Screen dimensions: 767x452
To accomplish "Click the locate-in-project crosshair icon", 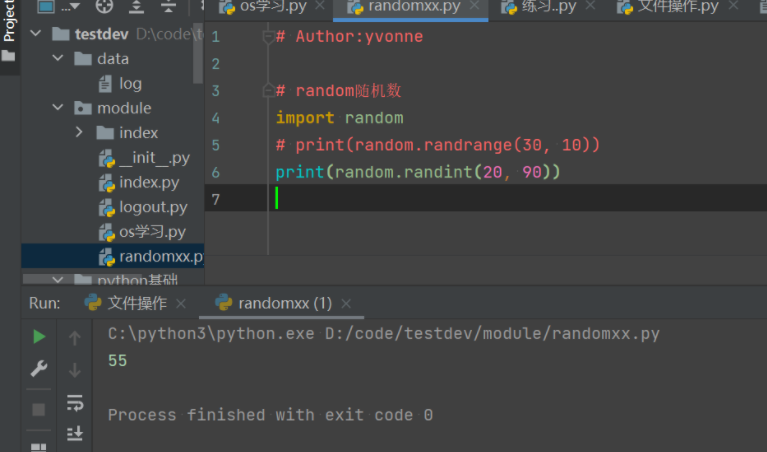I will pyautogui.click(x=105, y=6).
